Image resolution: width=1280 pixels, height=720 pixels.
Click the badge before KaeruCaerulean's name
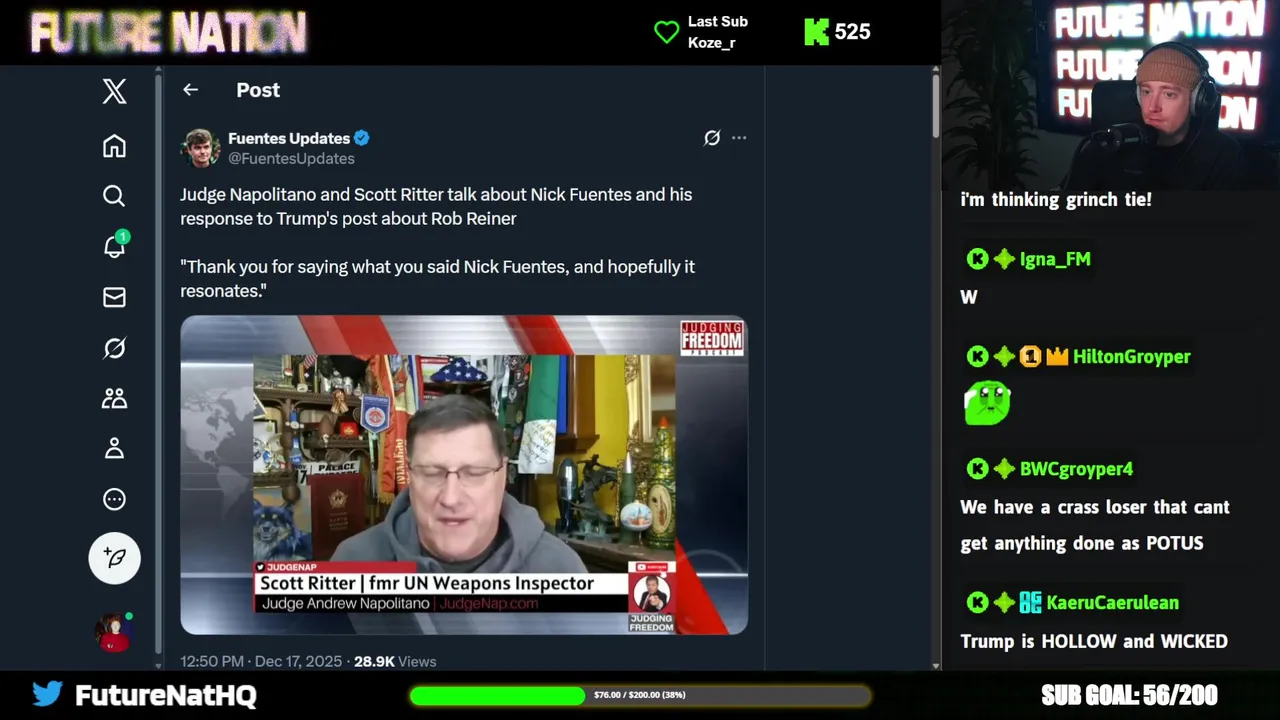1031,602
